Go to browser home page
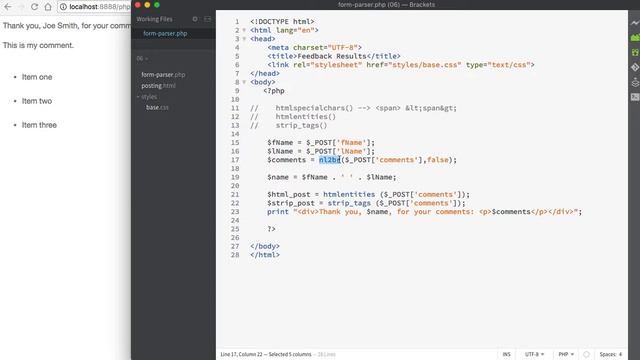The image size is (640, 360). coord(48,7)
